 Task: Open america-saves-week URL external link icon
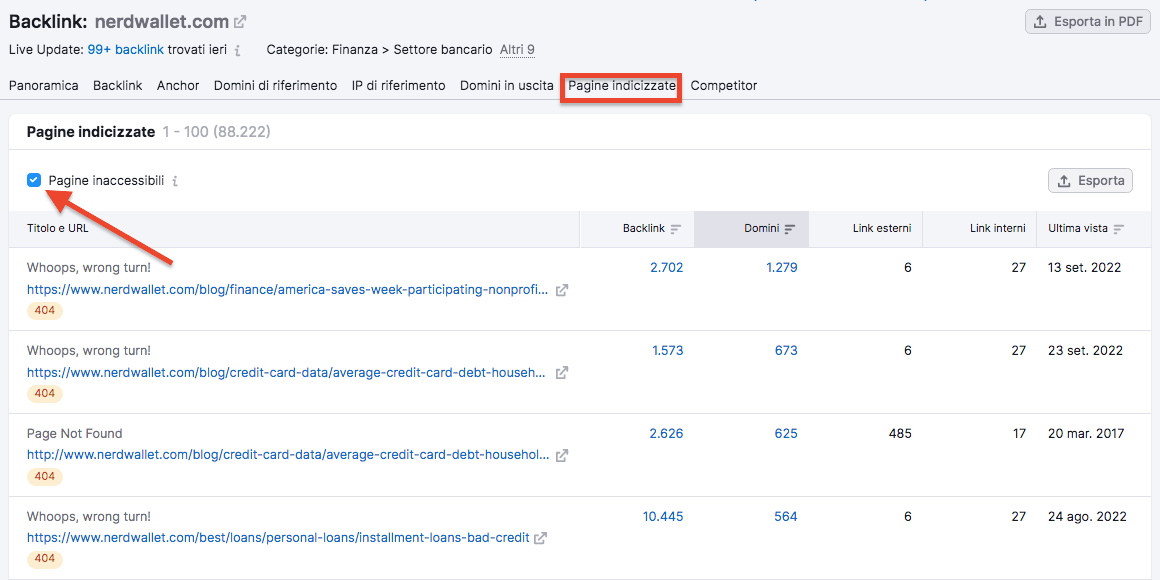coord(562,290)
